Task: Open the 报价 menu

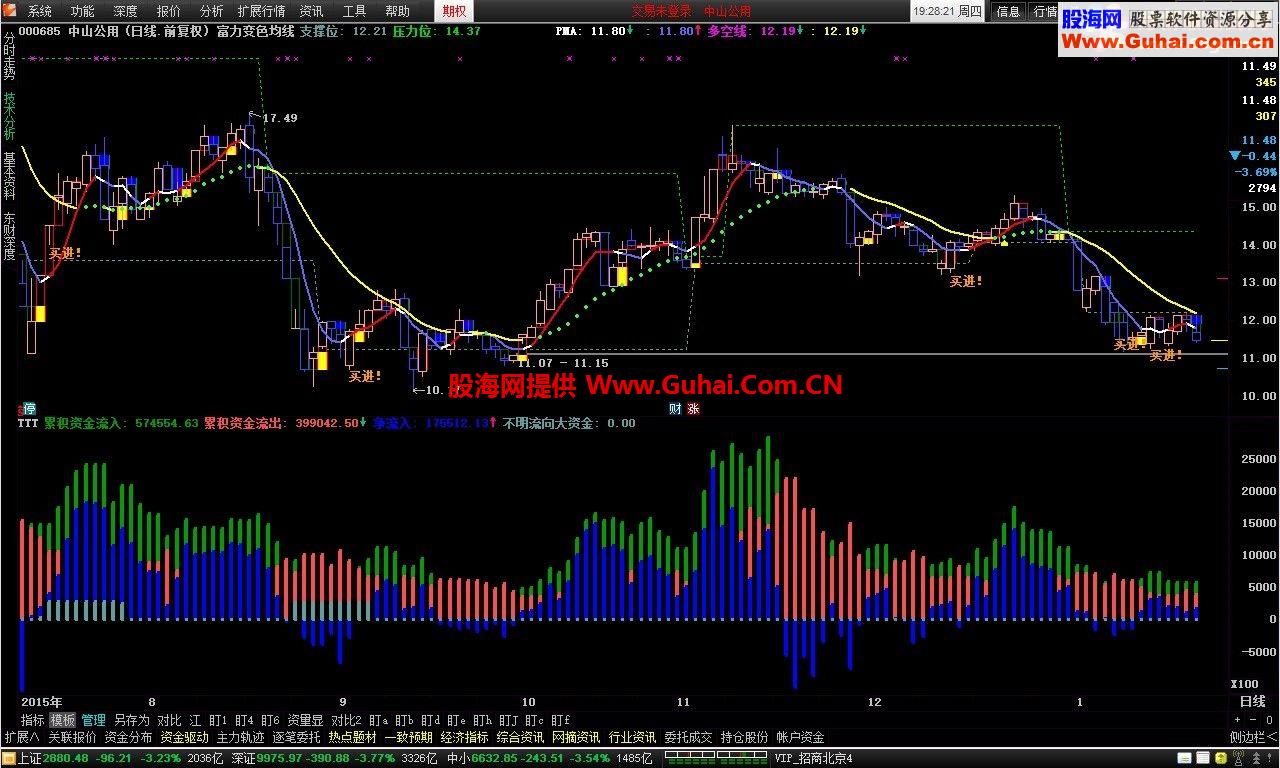Action: pyautogui.click(x=169, y=11)
